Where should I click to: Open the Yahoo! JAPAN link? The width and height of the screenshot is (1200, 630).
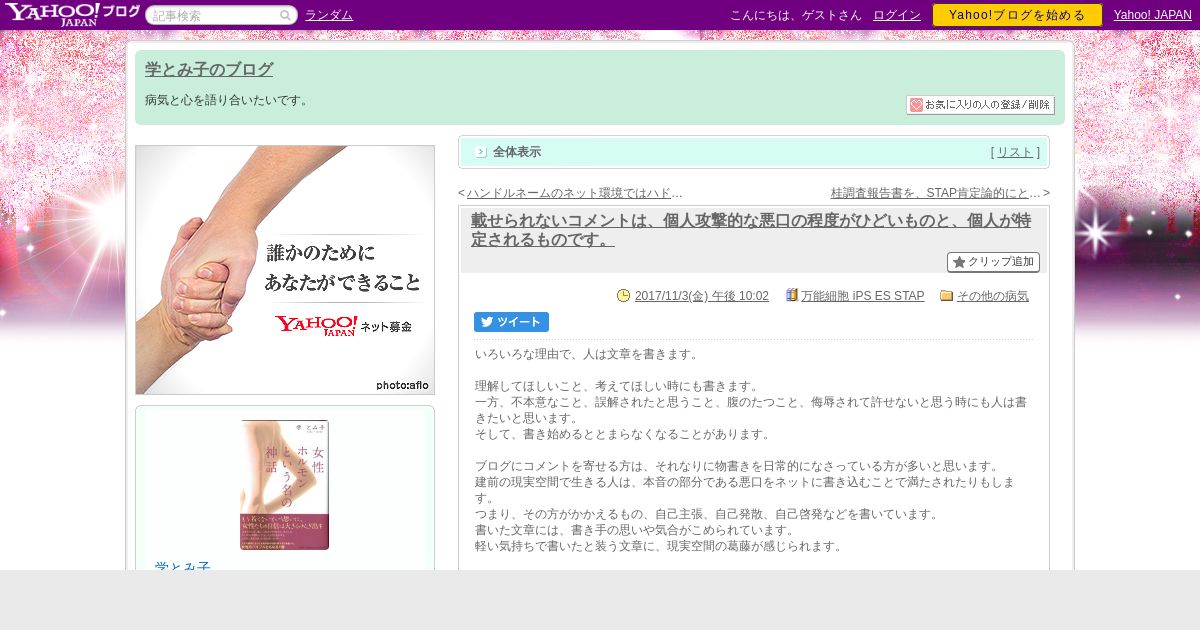pyautogui.click(x=1153, y=15)
